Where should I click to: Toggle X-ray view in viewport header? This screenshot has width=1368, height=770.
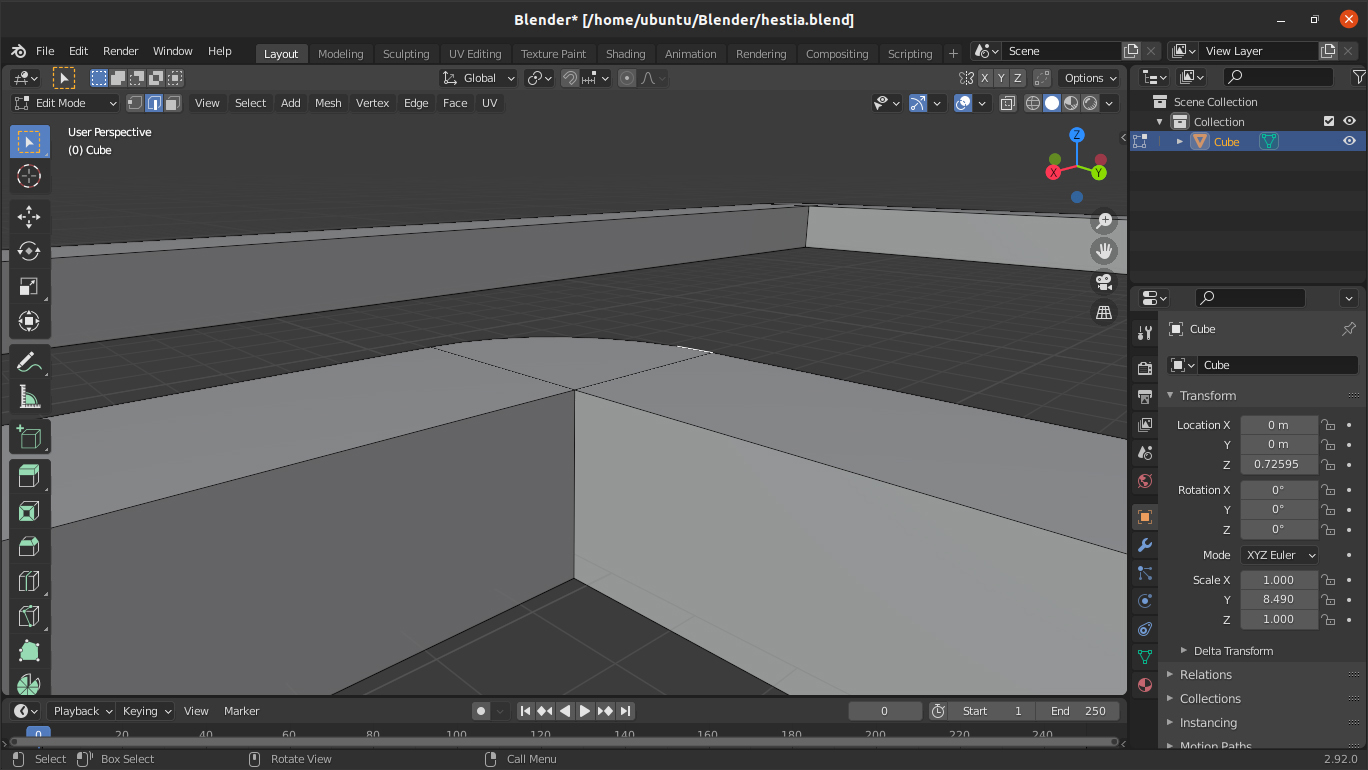(x=1008, y=103)
